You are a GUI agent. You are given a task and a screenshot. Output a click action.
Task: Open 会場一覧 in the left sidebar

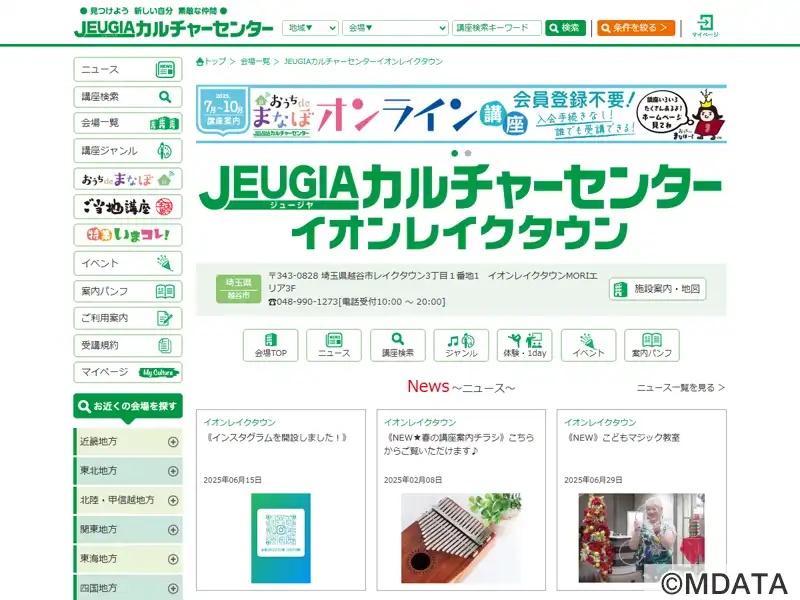click(x=128, y=123)
